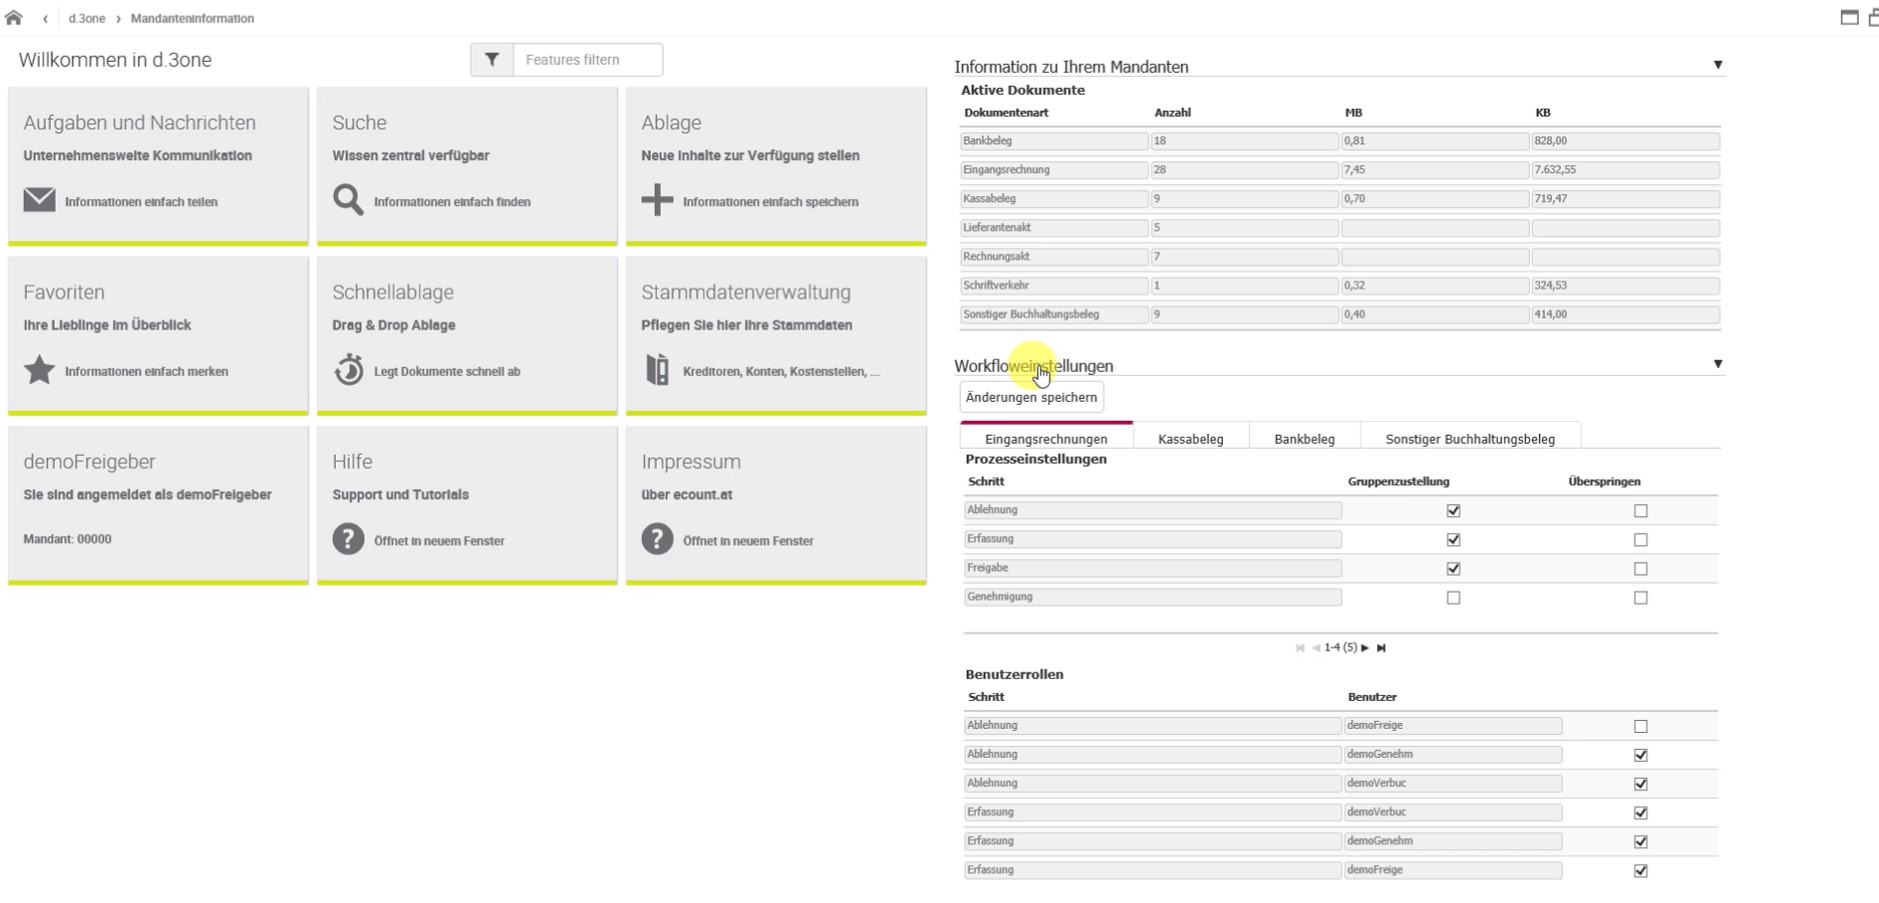Screen dimensions: 1879x903
Task: Click the envelope icon under Aufgaben und Nachrichten
Action: [39, 200]
